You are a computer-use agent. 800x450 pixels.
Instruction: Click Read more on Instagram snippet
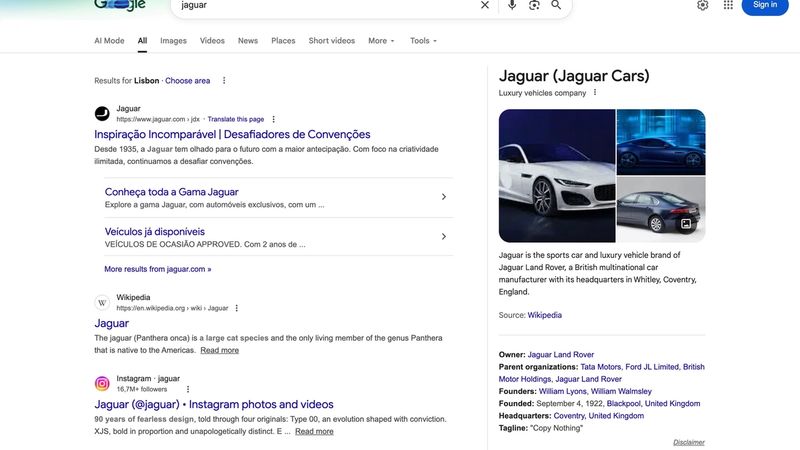[x=314, y=431]
